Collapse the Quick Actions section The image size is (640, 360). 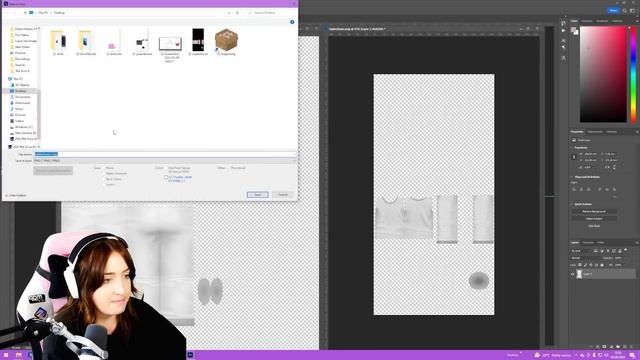(572, 204)
